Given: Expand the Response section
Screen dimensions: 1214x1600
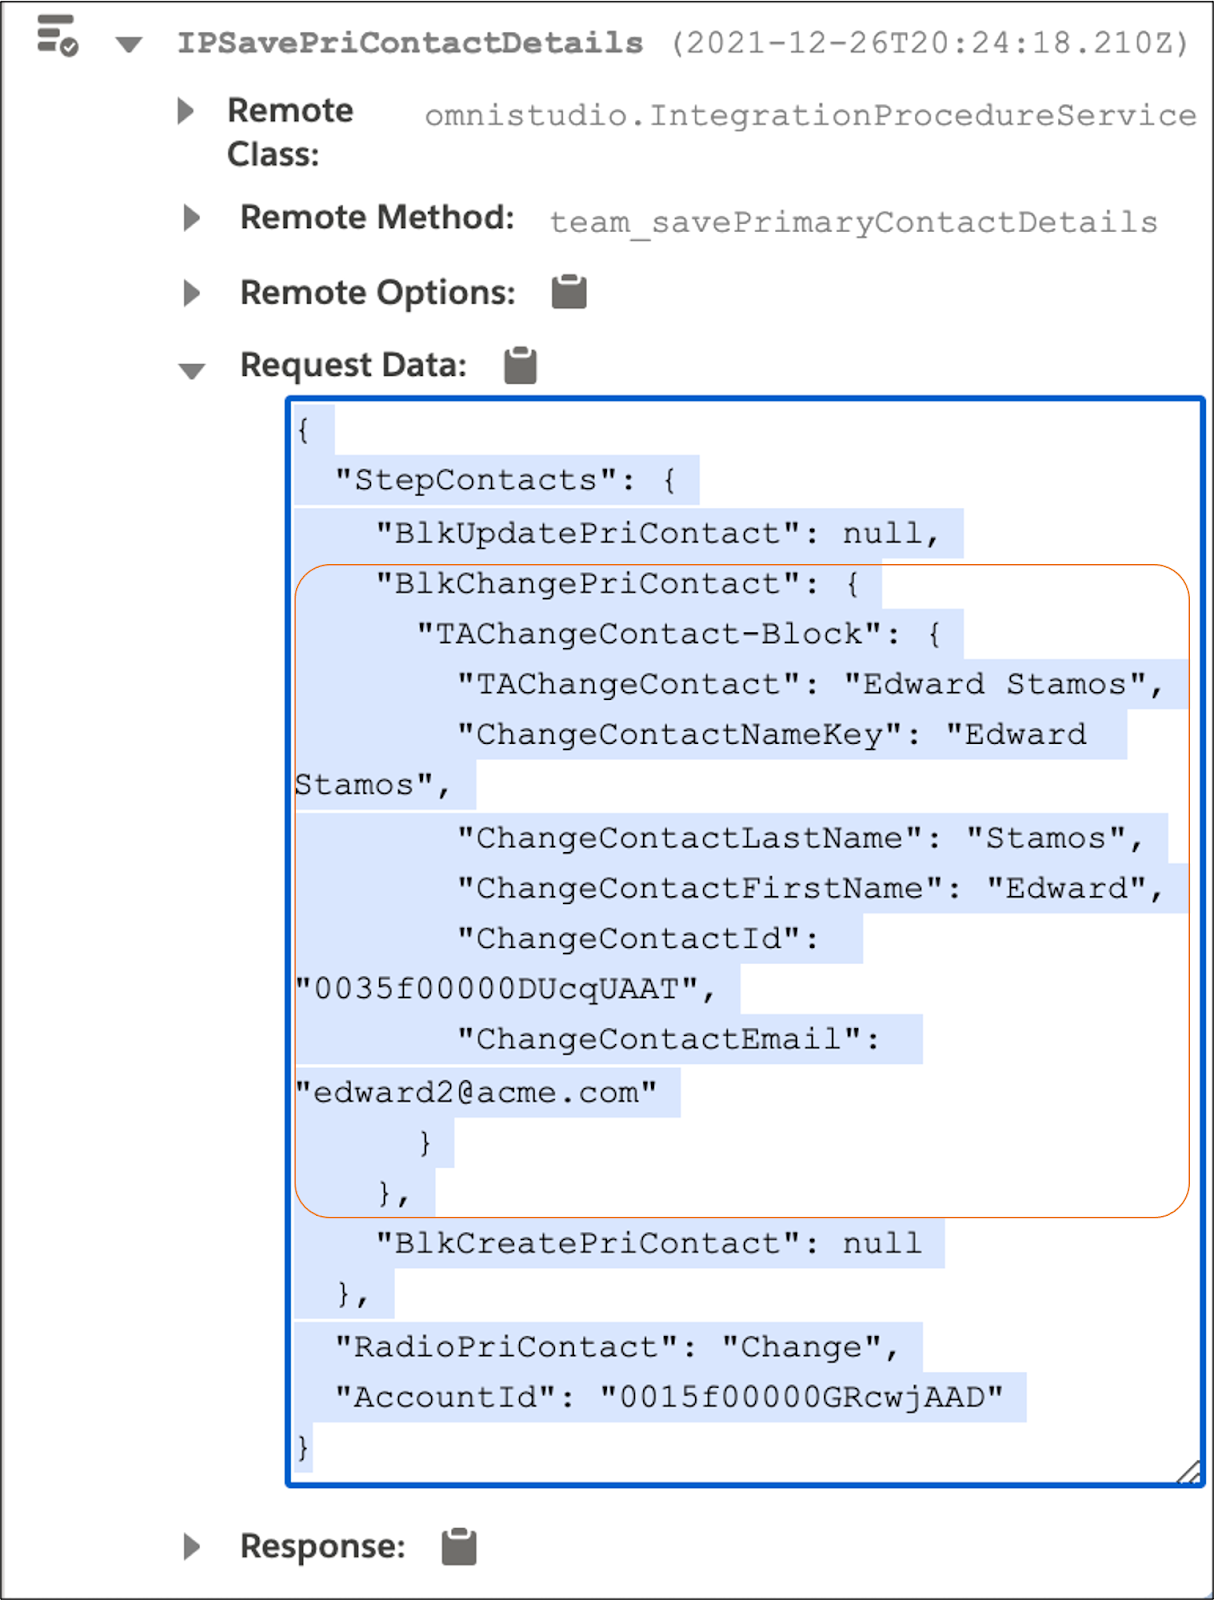Looking at the screenshot, I should pos(191,1547).
